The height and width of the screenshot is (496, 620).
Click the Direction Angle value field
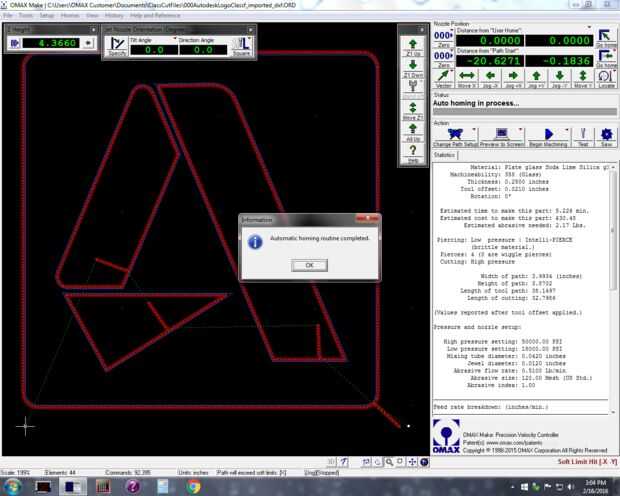(203, 50)
